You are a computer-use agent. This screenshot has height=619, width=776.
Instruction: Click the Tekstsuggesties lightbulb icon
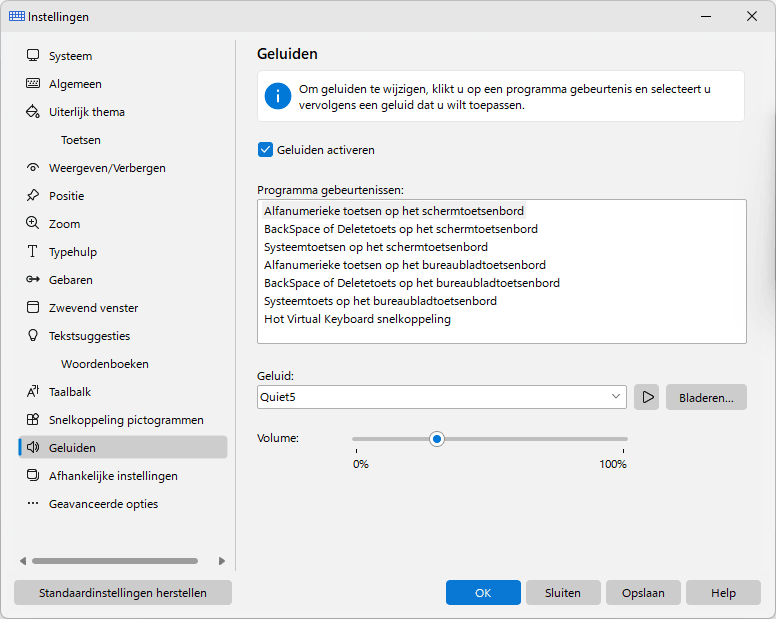click(x=33, y=335)
